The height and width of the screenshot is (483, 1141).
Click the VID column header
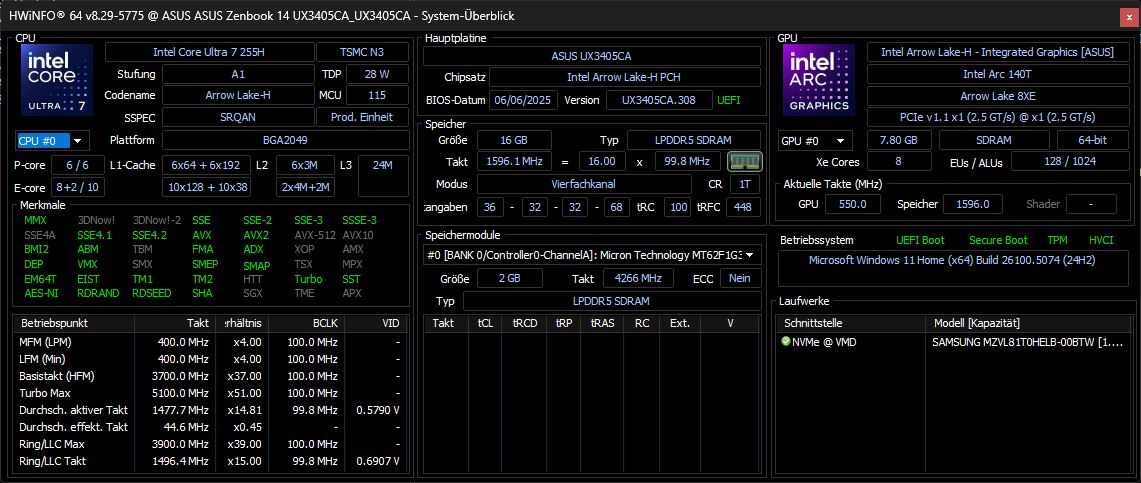click(x=390, y=323)
